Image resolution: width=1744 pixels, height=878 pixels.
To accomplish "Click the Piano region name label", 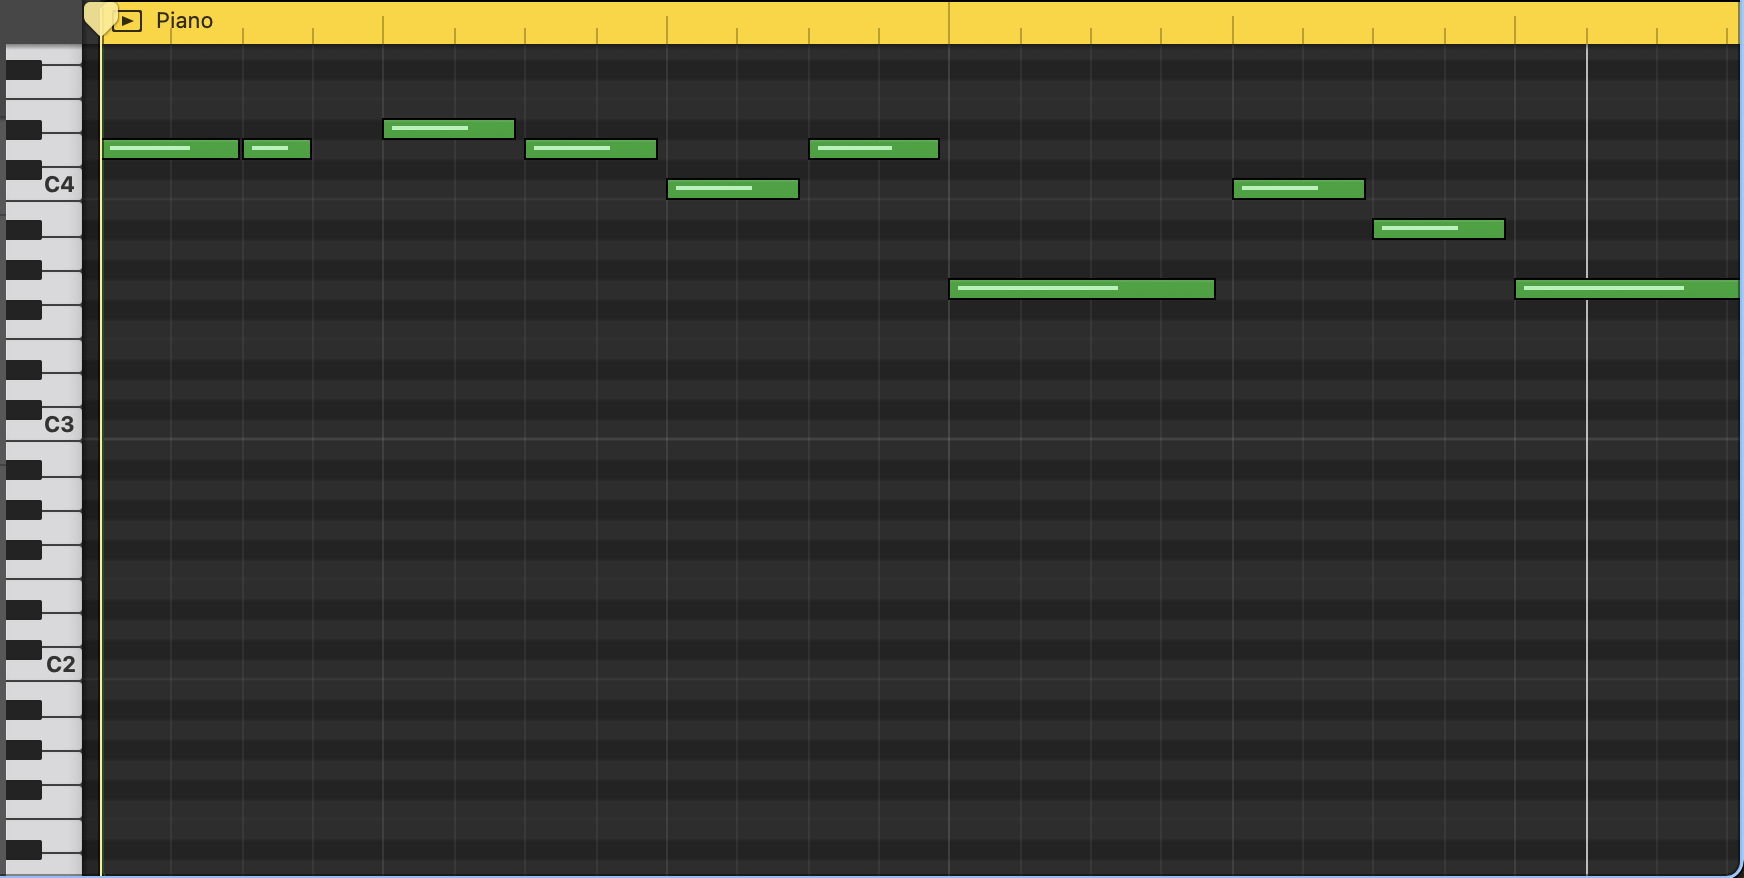I will coord(184,21).
